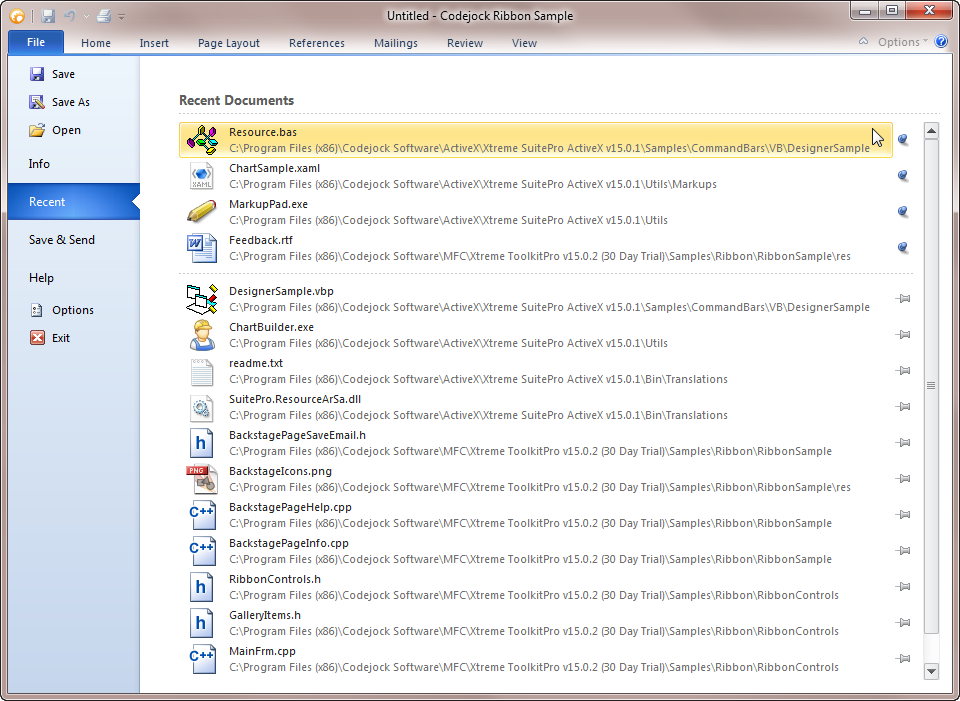
Task: Pin SuitePro.ResourceArSa.dll to the list
Action: pos(903,407)
